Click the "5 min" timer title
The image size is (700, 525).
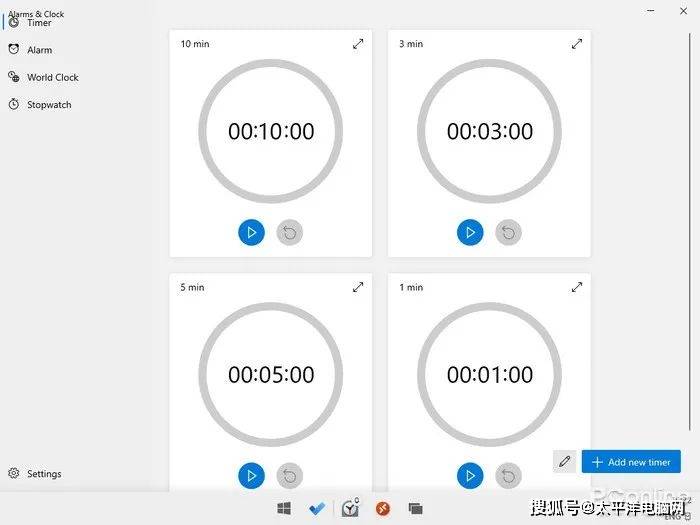click(192, 287)
